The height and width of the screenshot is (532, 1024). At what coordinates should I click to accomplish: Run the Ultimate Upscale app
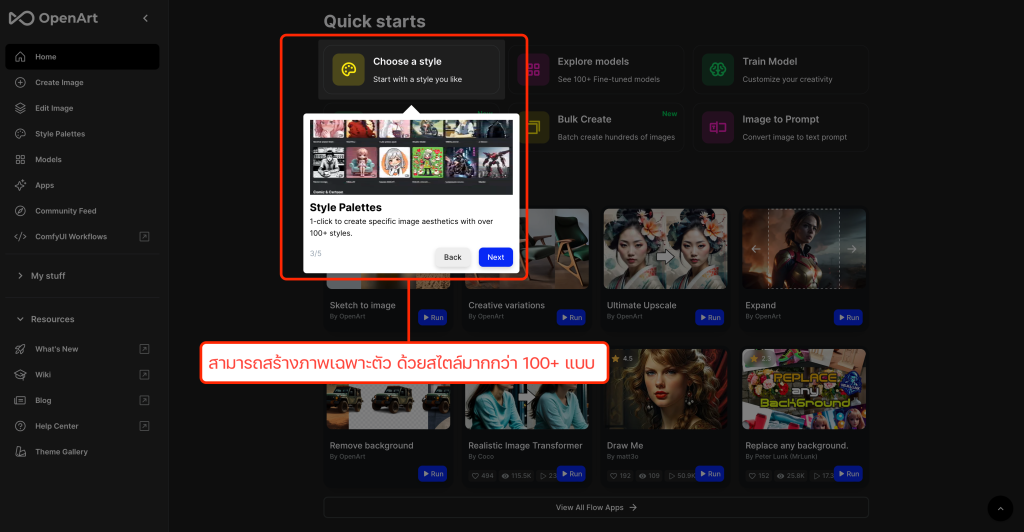(x=709, y=318)
